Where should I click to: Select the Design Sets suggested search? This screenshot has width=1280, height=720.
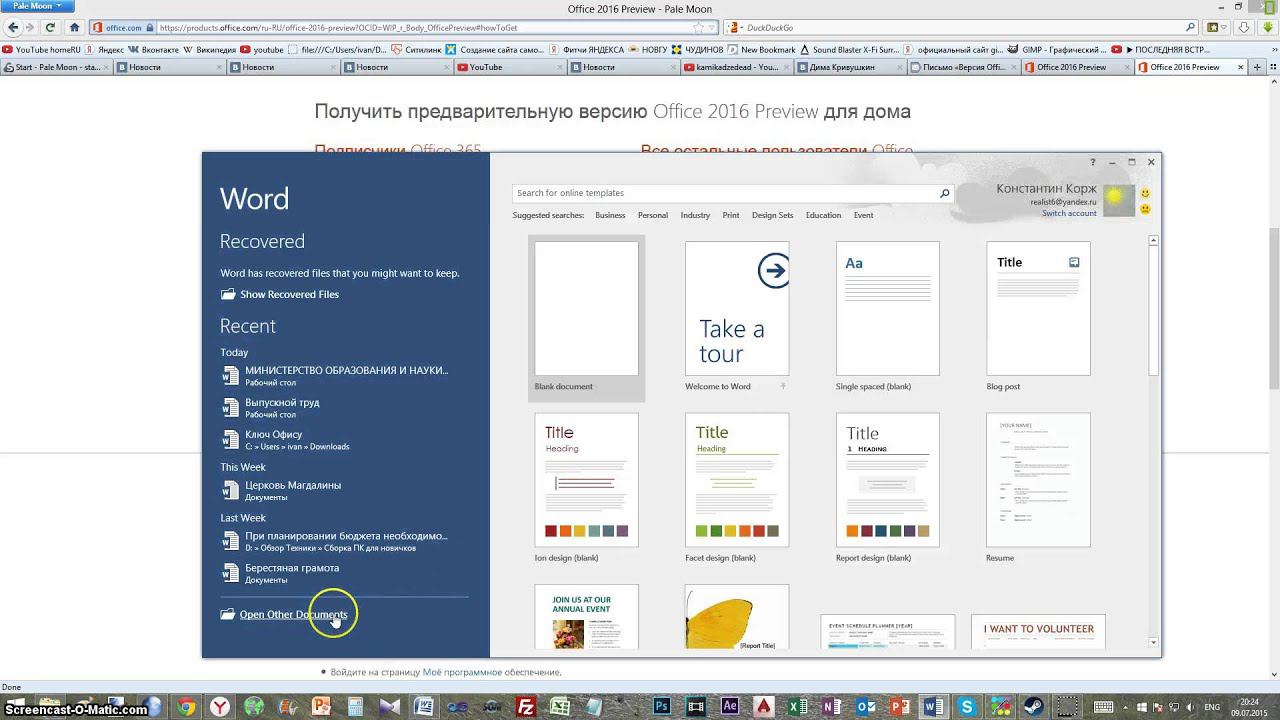pos(772,215)
